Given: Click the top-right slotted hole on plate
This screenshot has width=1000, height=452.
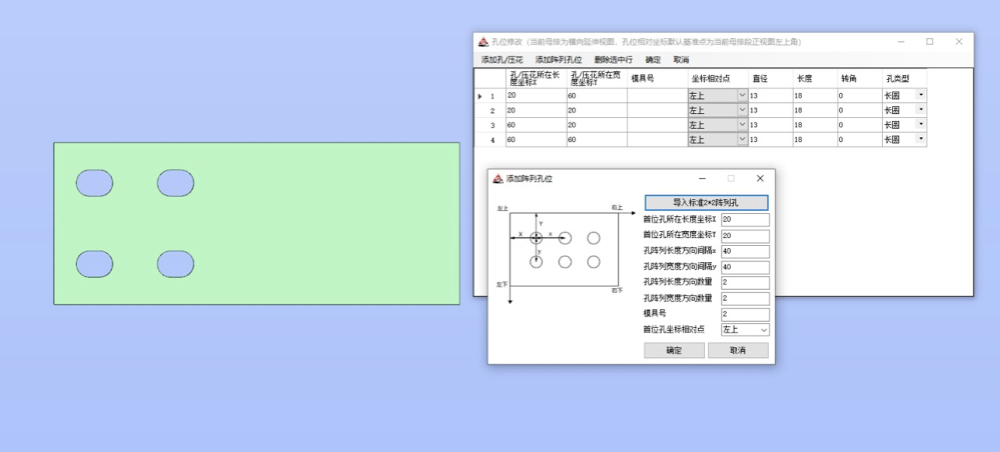Looking at the screenshot, I should click(x=175, y=183).
